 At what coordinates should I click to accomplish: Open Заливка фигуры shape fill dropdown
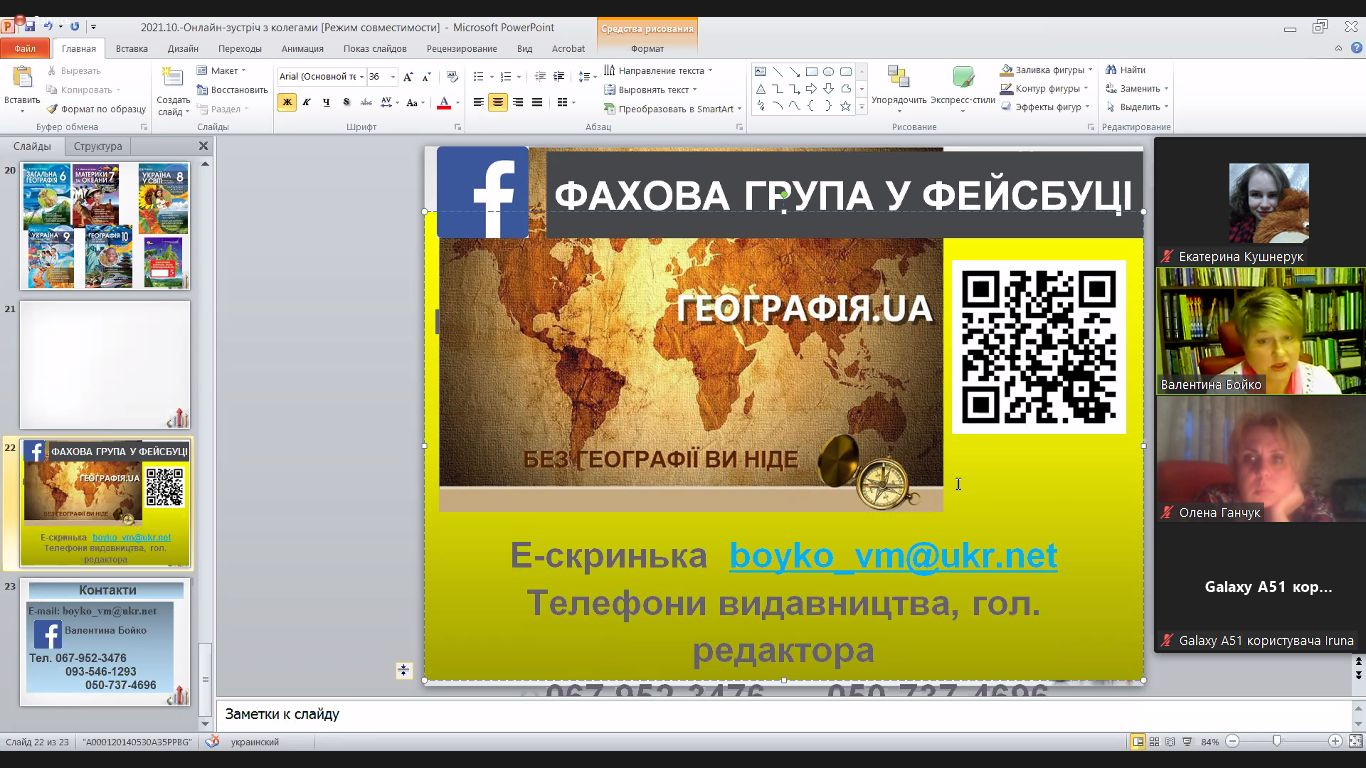[x=1046, y=70]
